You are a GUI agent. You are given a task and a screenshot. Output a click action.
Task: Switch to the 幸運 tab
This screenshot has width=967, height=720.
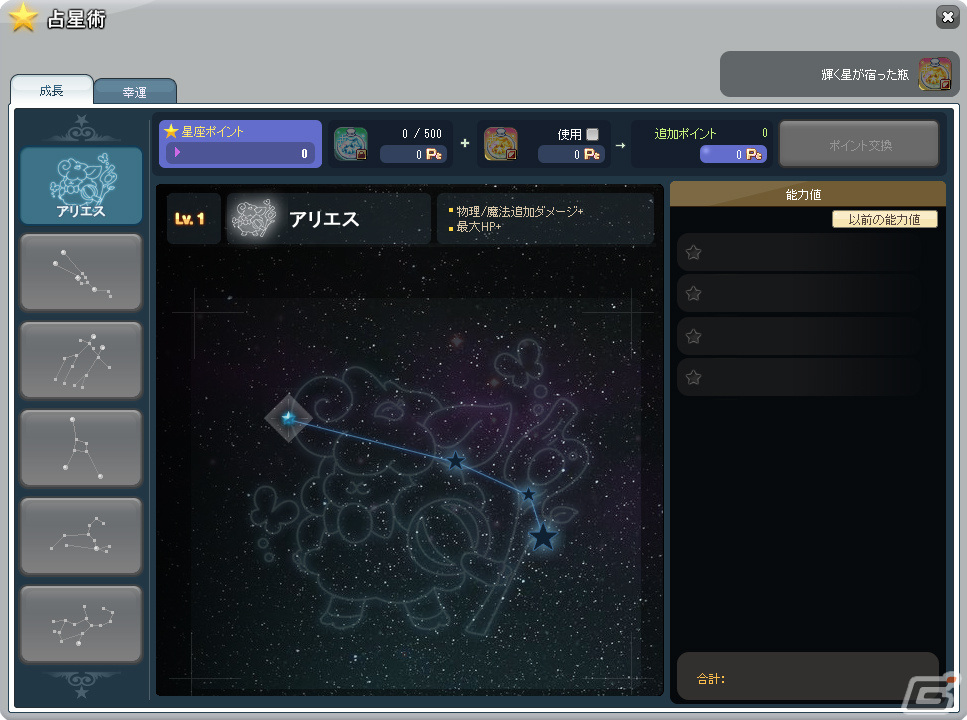click(x=134, y=92)
